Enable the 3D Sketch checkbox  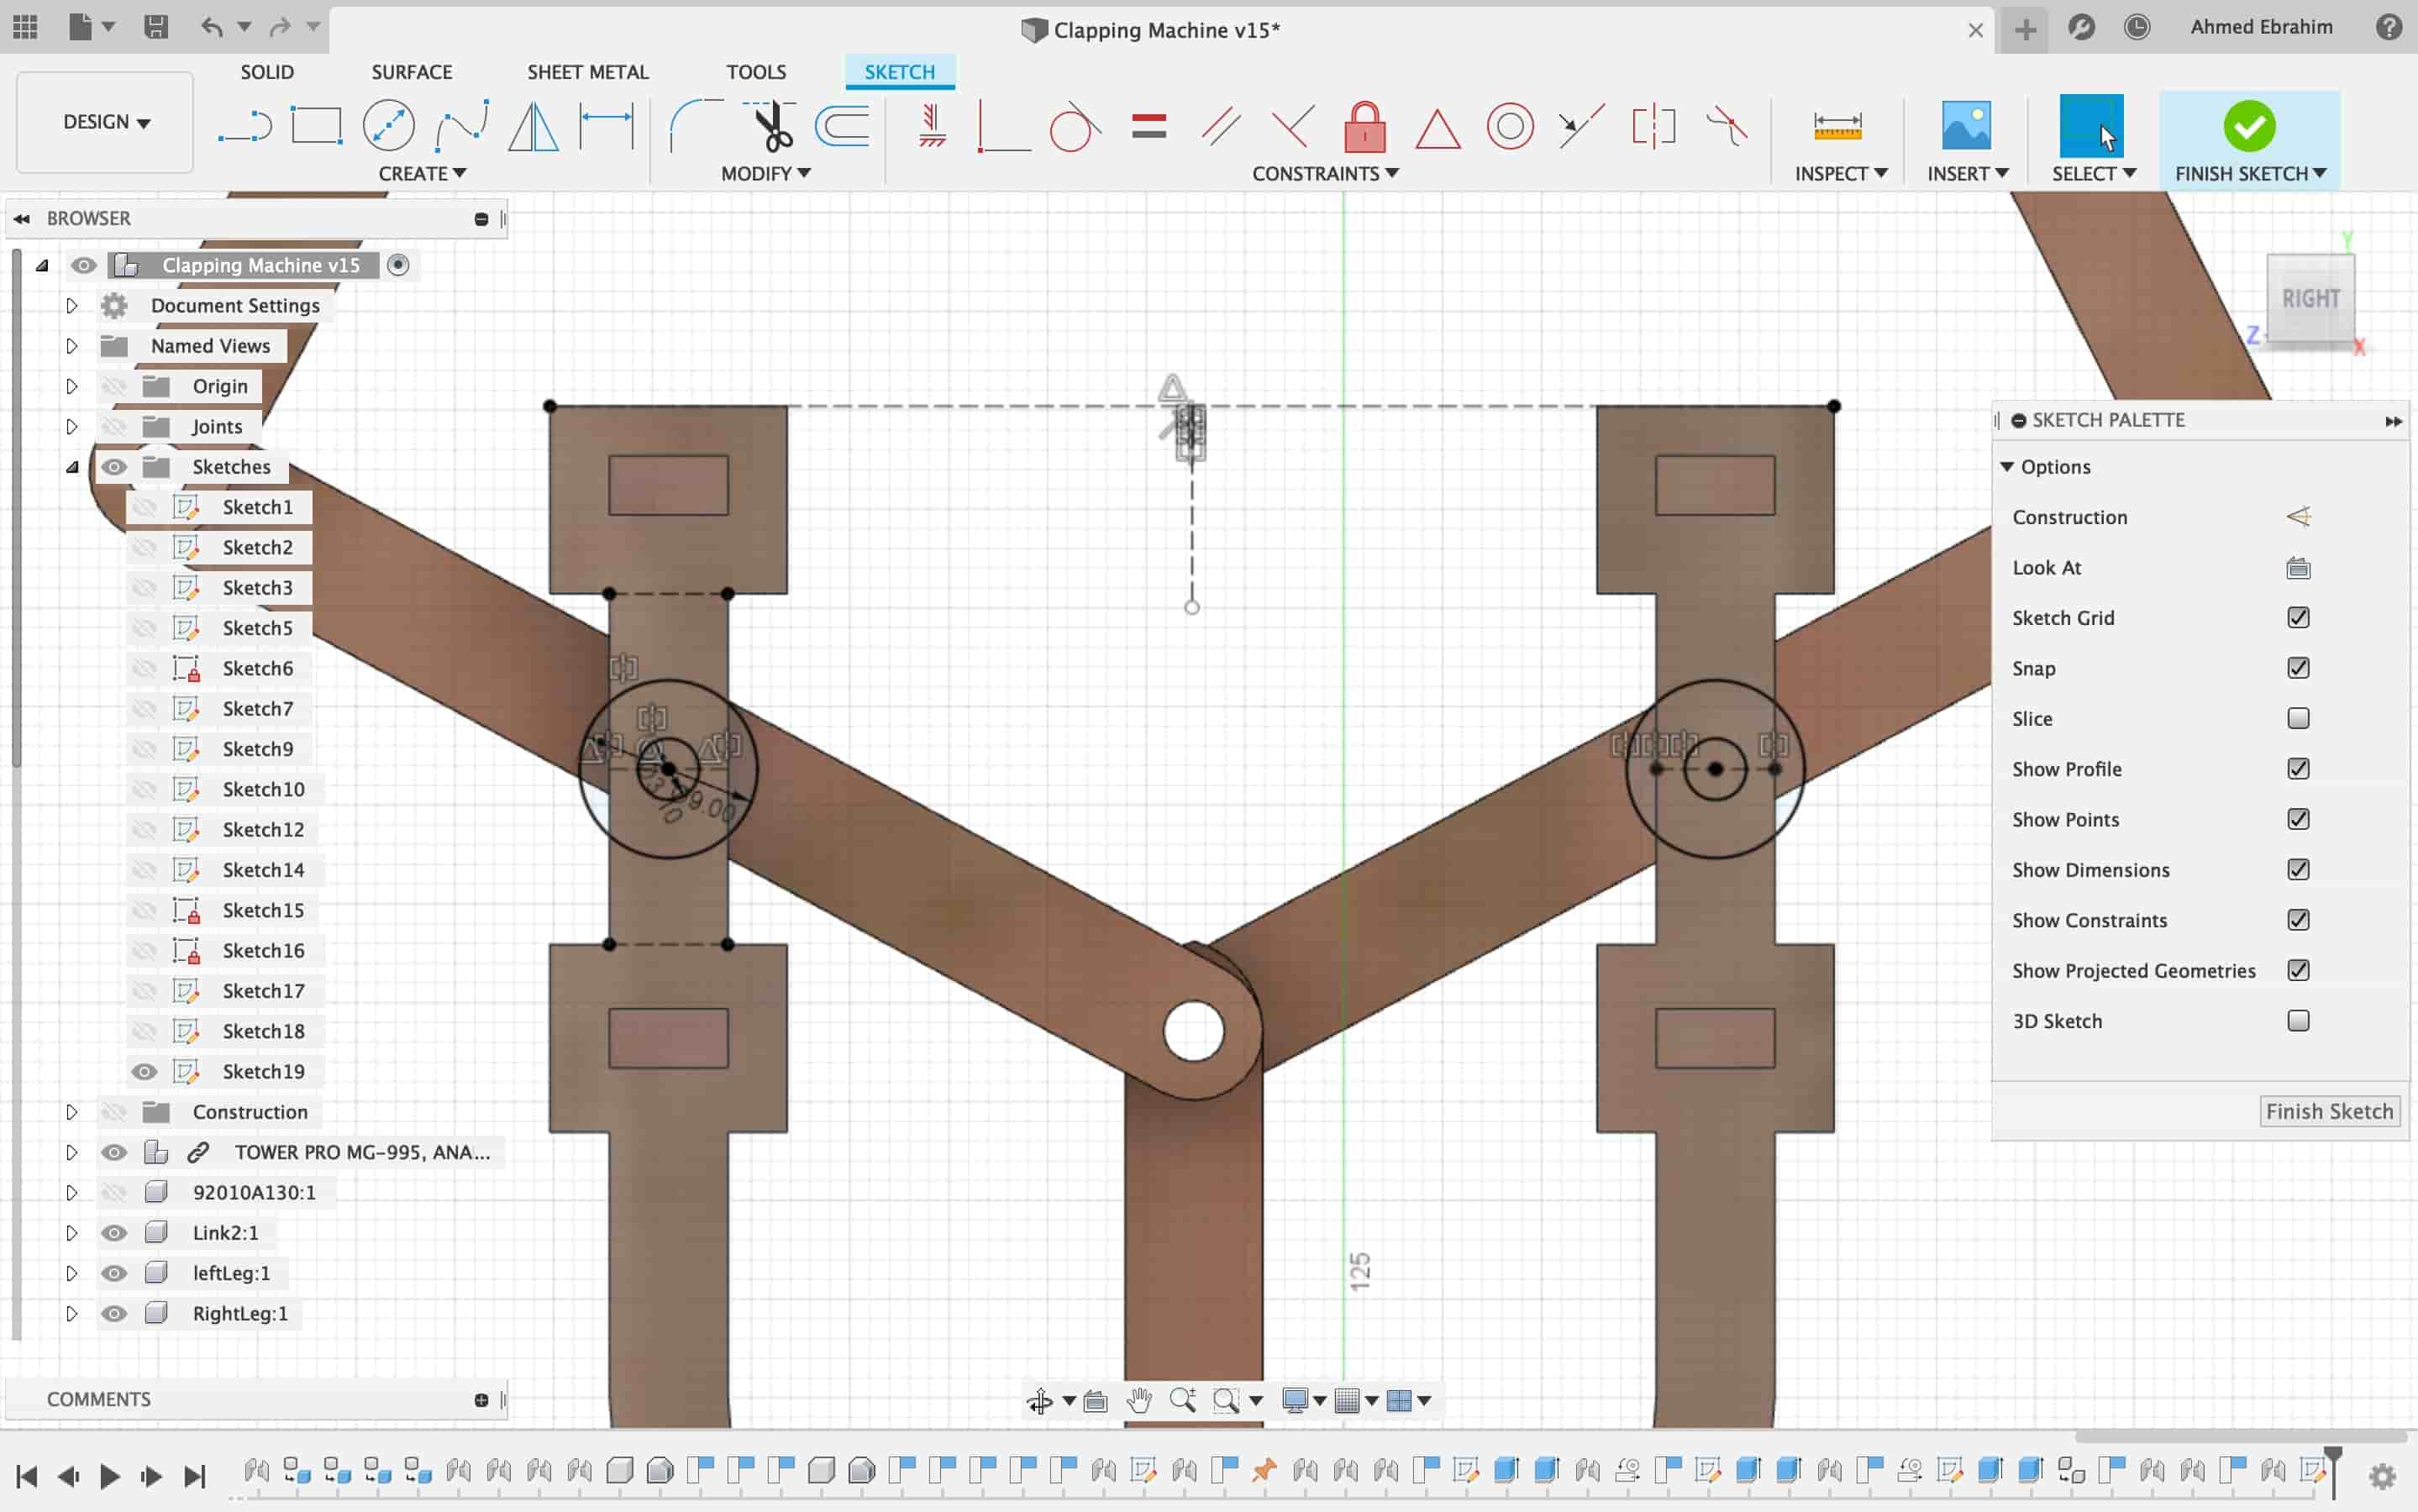click(x=2298, y=1020)
